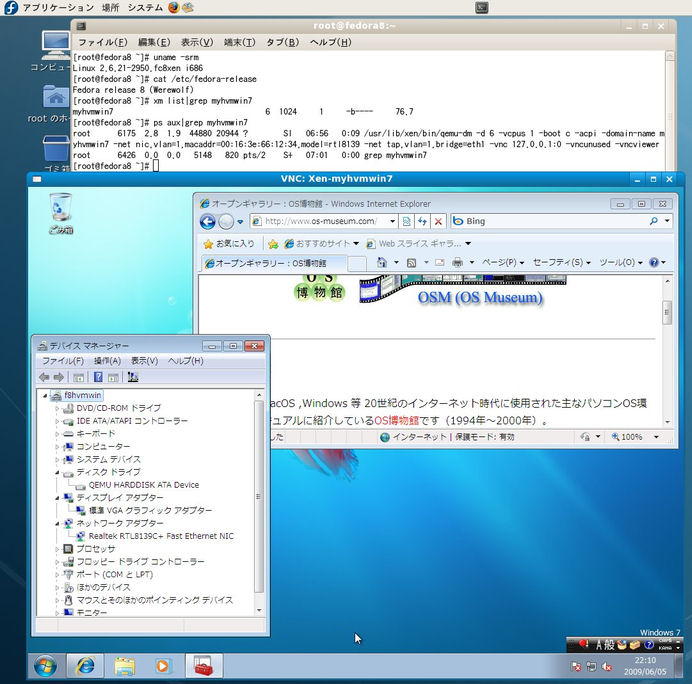This screenshot has height=684, width=692.
Task: Click the Show desktop button at taskbar end
Action: 679,665
